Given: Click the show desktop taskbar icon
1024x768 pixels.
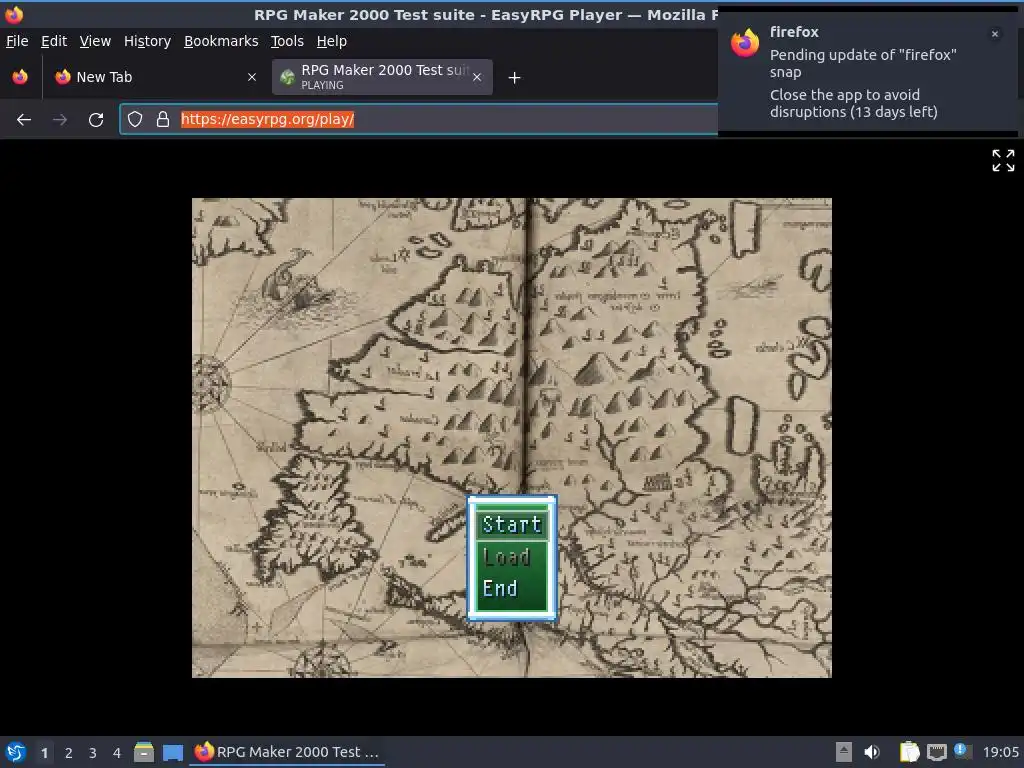Looking at the screenshot, I should [x=172, y=752].
